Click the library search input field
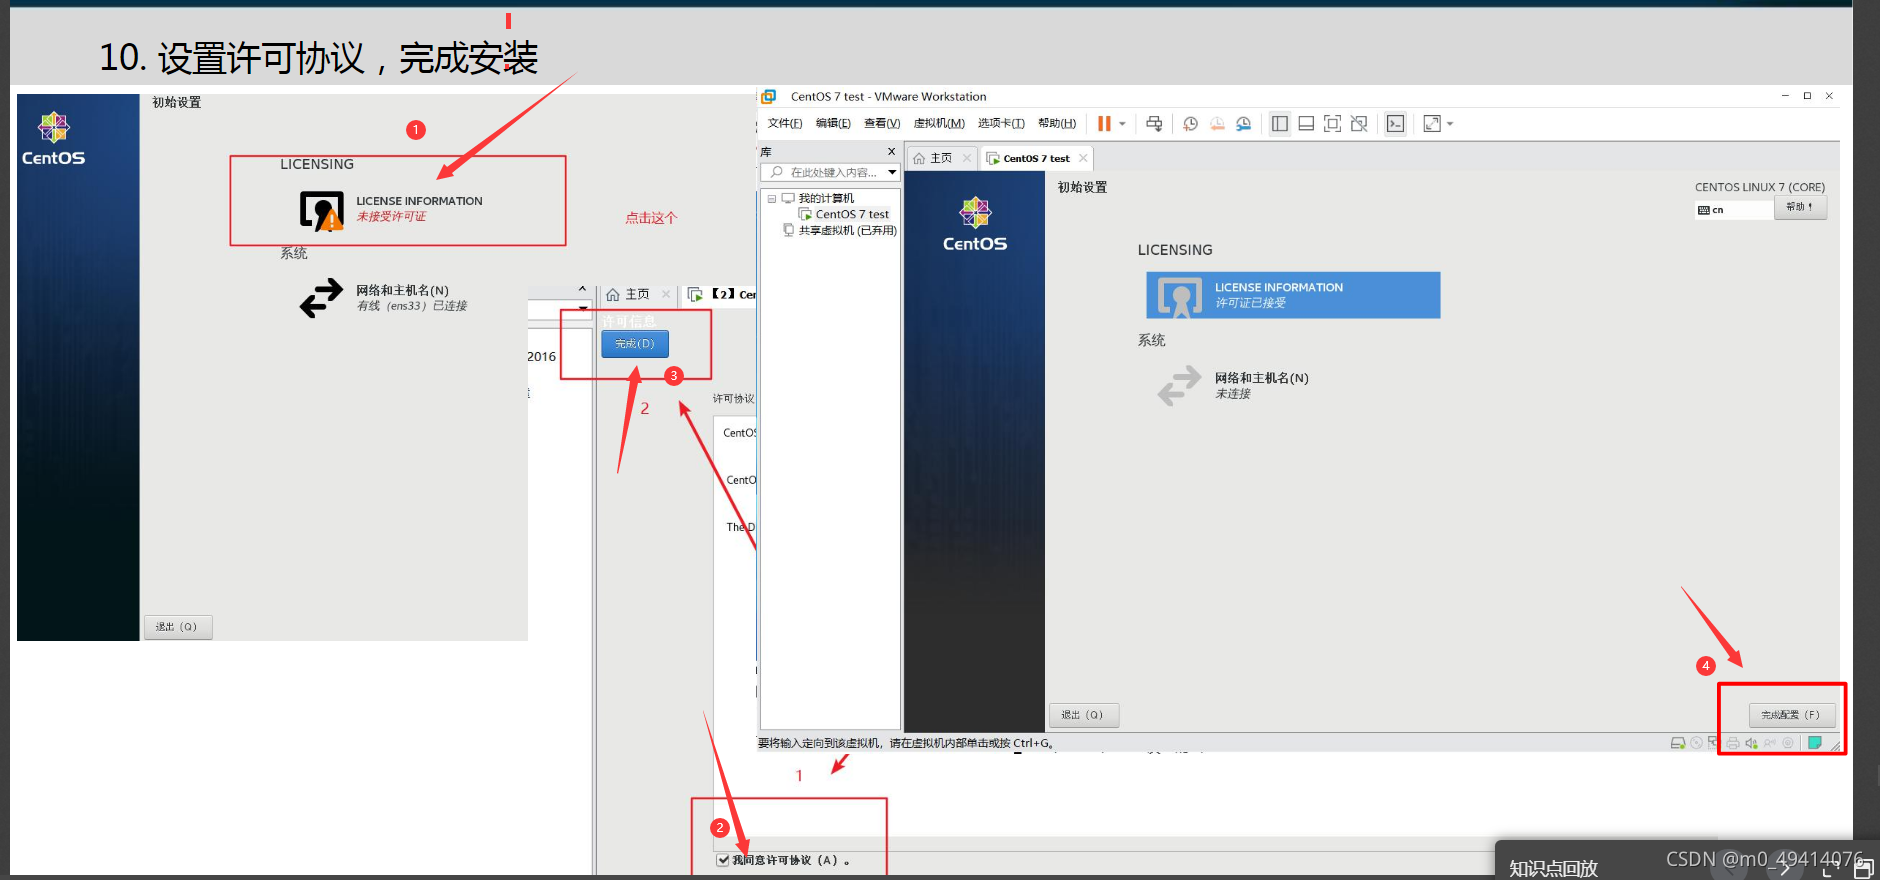 832,172
